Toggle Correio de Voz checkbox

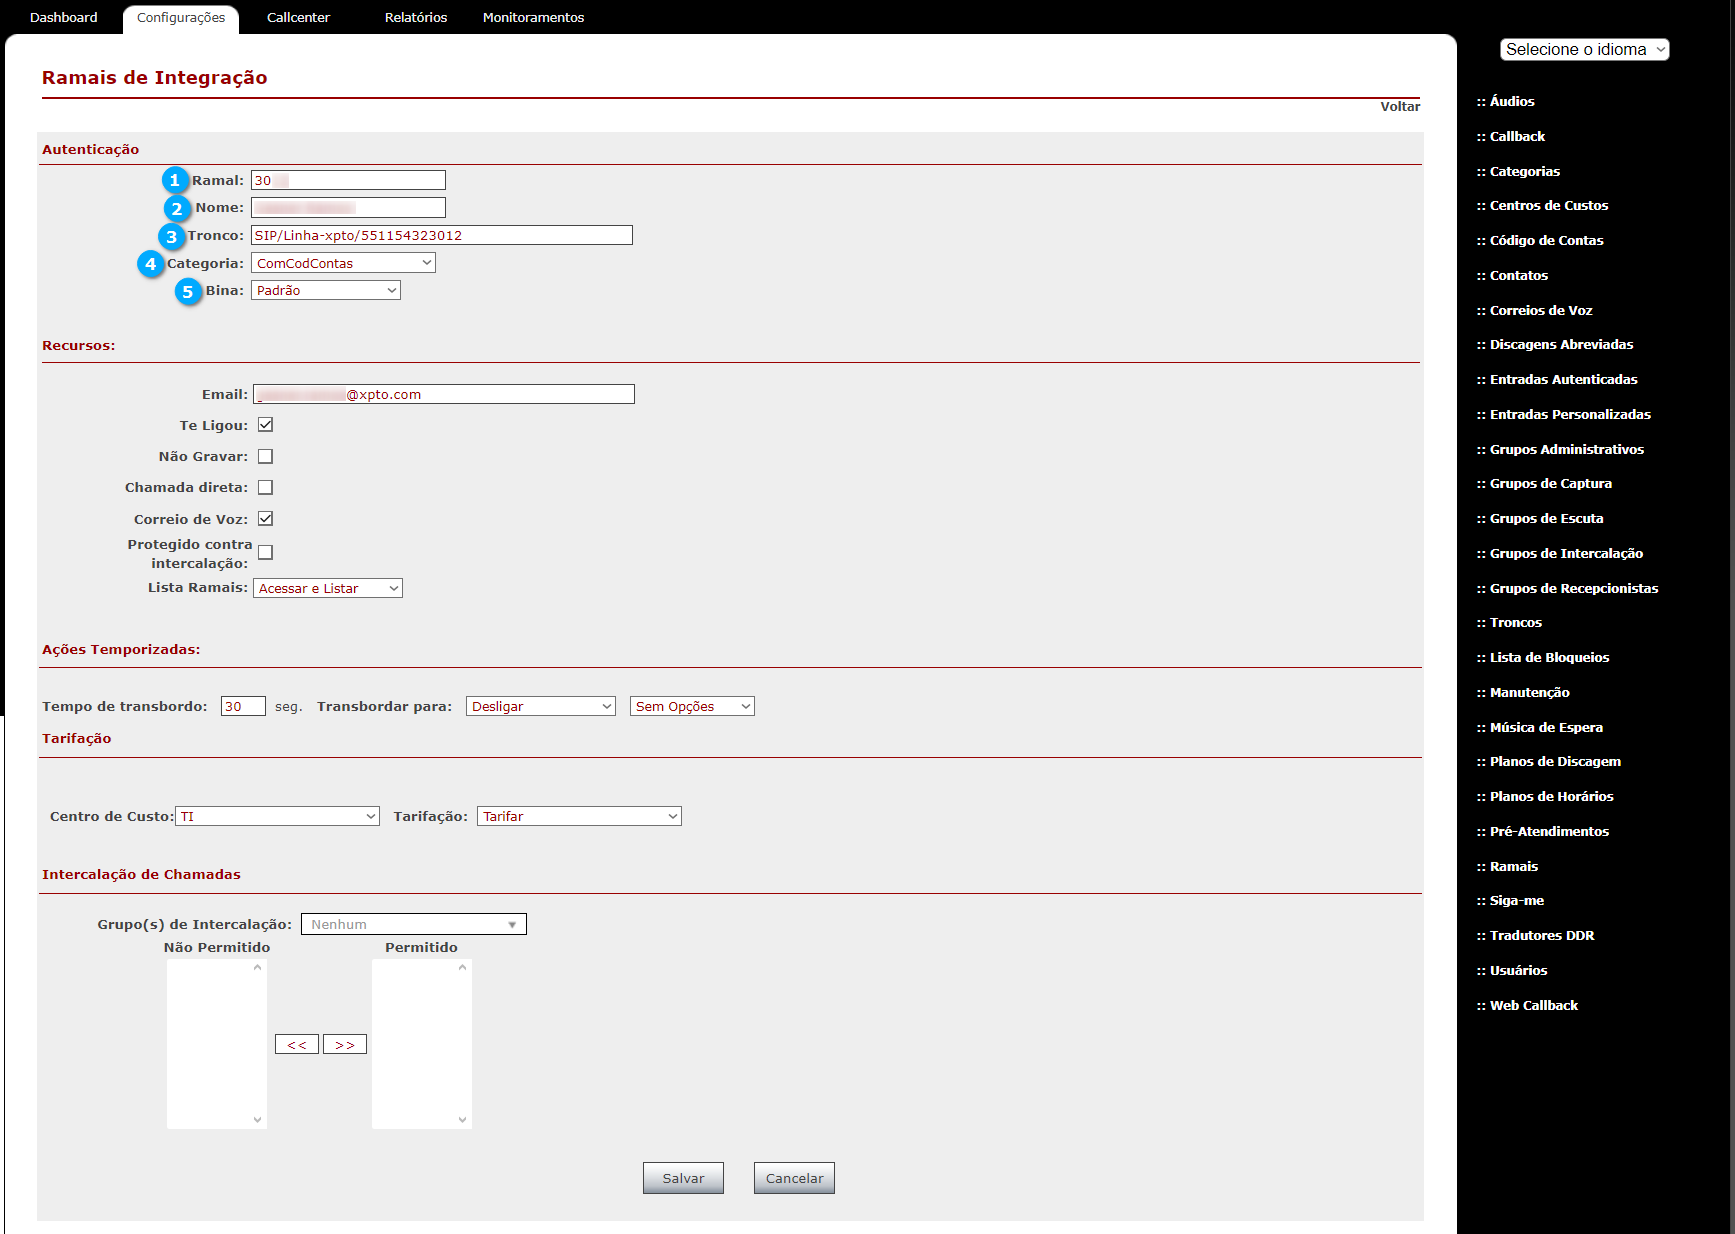[x=265, y=519]
